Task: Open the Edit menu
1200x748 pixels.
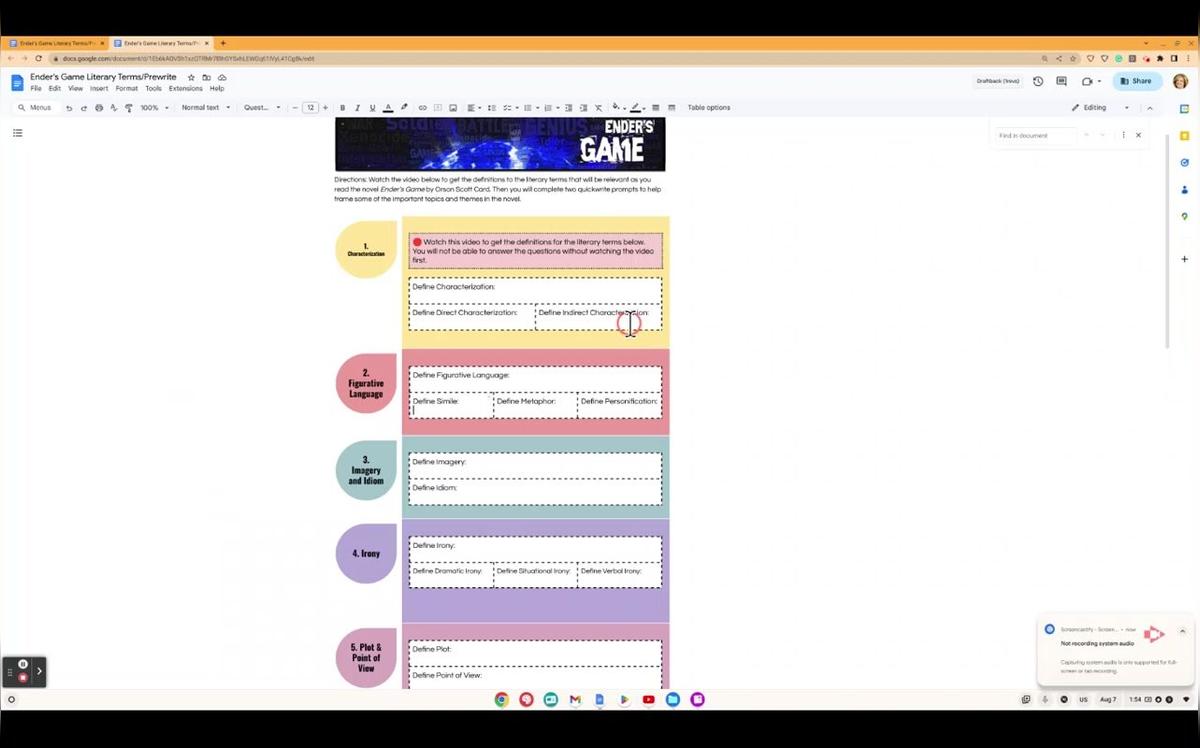Action: (x=55, y=89)
